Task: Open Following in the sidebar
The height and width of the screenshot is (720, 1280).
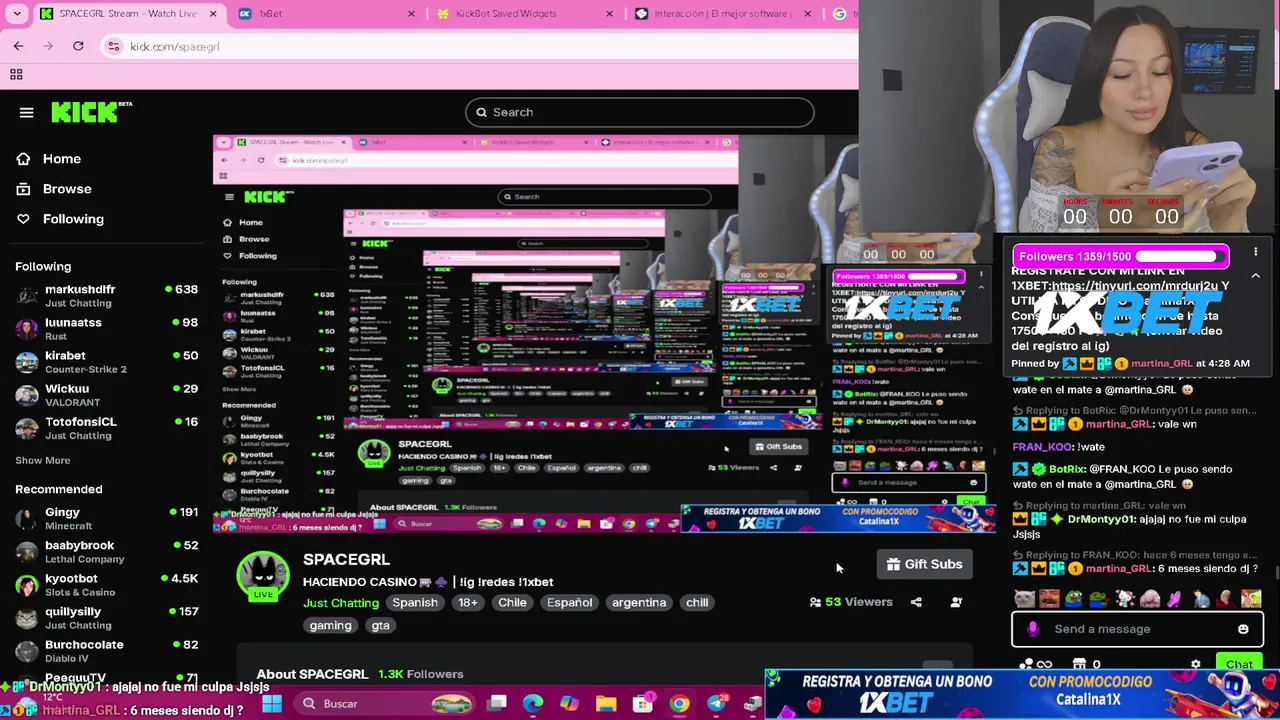Action: (x=60, y=219)
